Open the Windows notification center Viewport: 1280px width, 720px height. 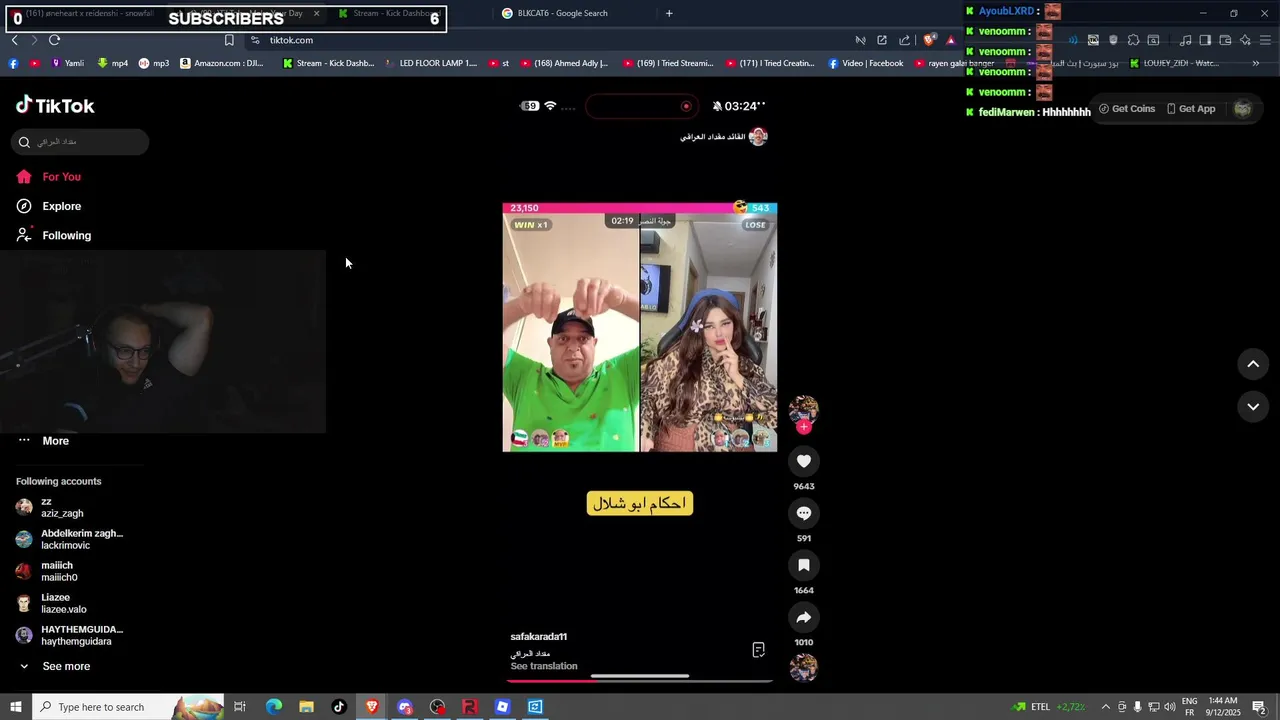point(1259,707)
